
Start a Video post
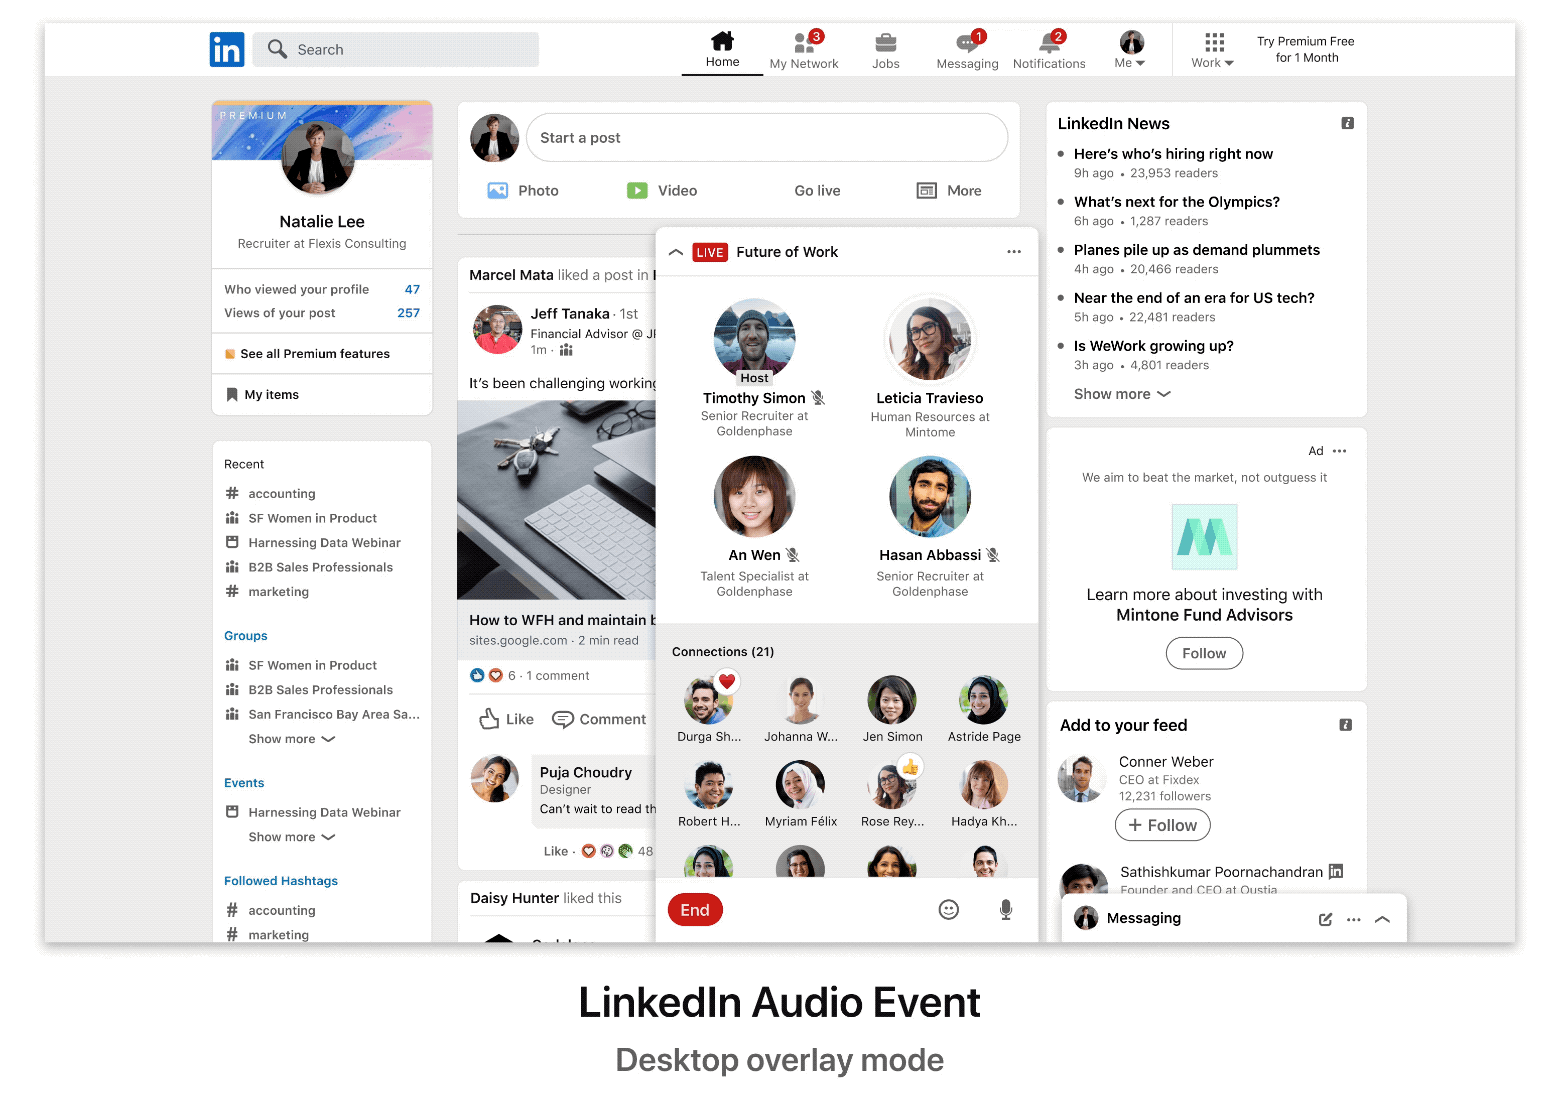tap(663, 190)
